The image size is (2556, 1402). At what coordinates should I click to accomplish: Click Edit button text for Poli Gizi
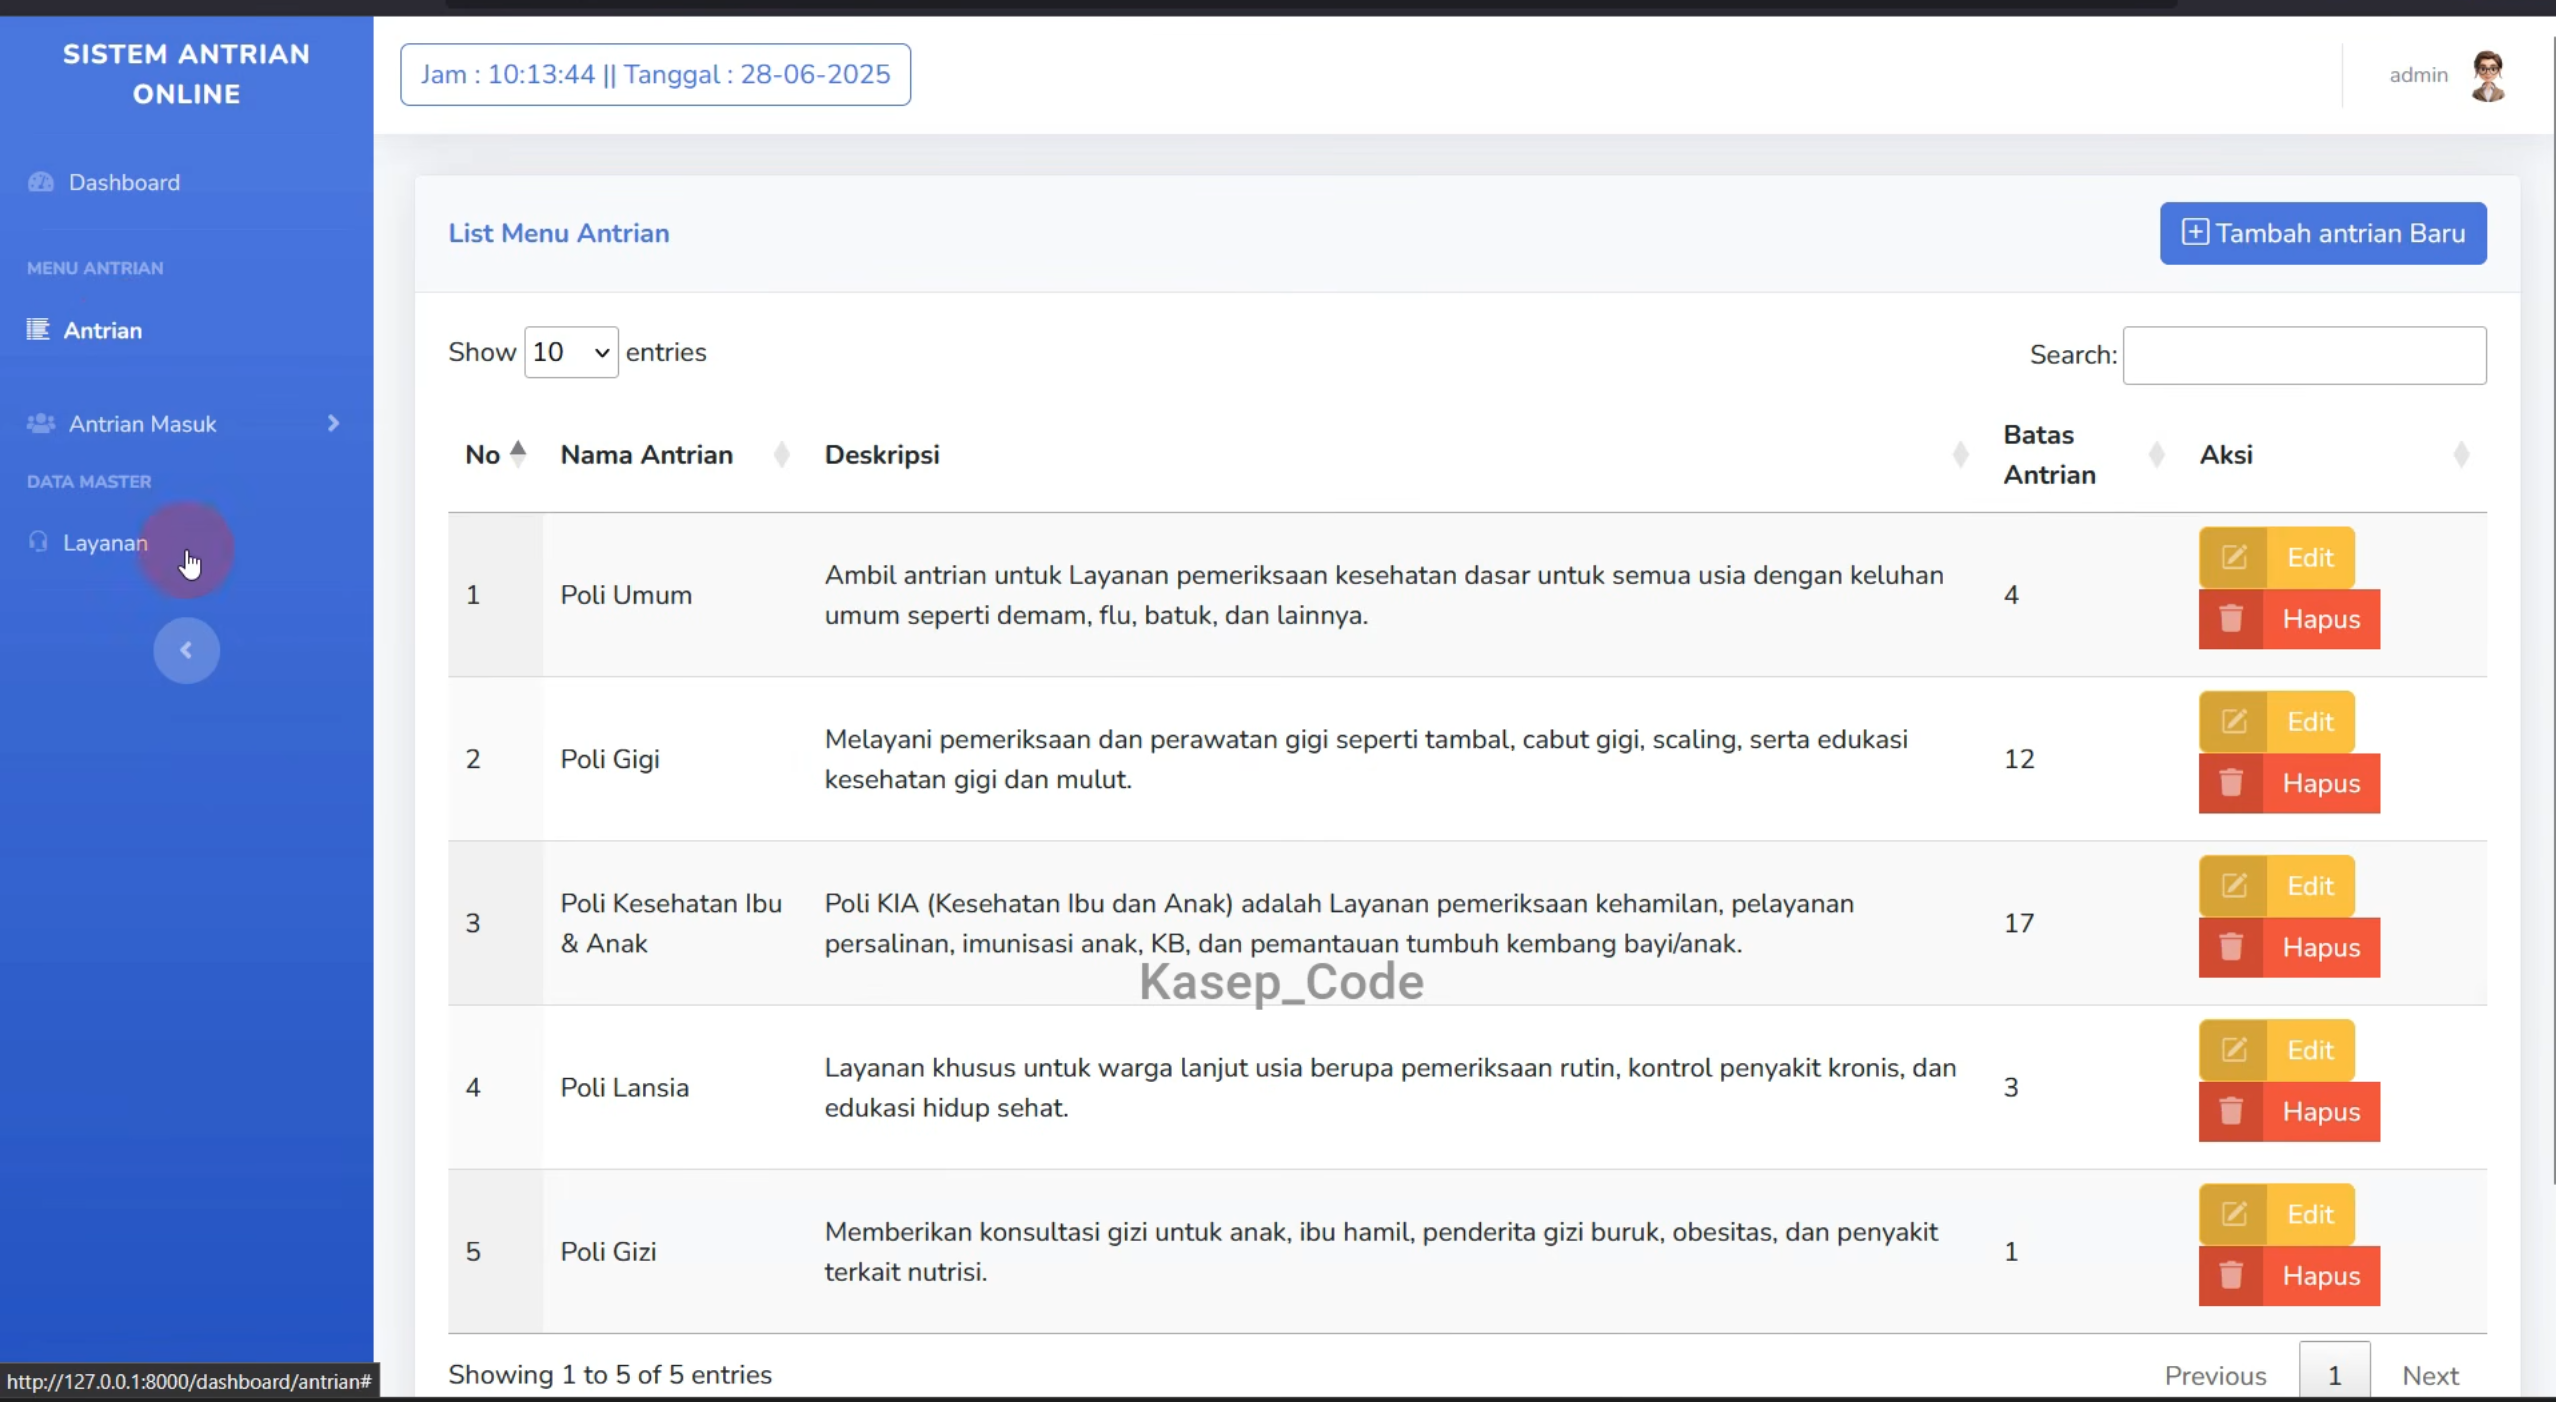2310,1214
